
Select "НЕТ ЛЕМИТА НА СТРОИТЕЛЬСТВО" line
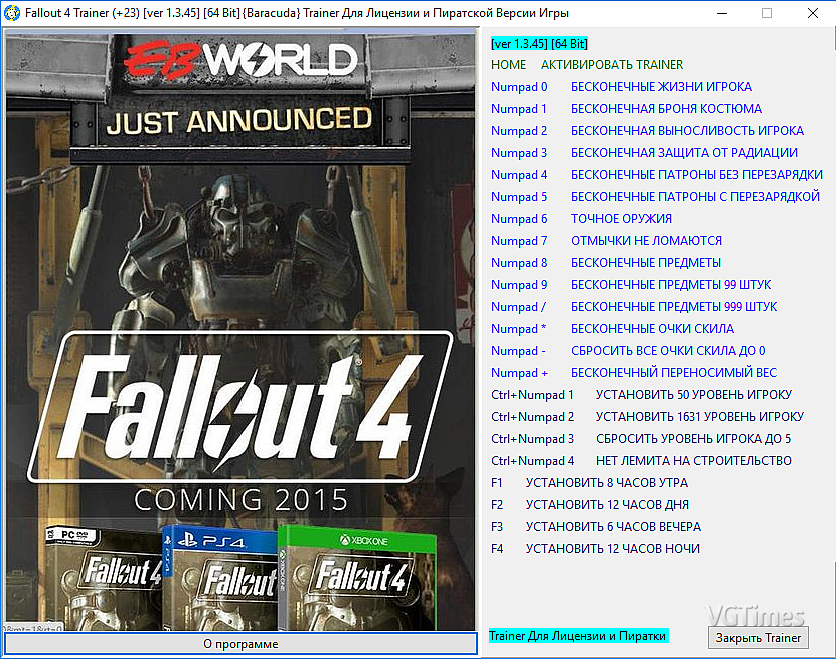[641, 461]
